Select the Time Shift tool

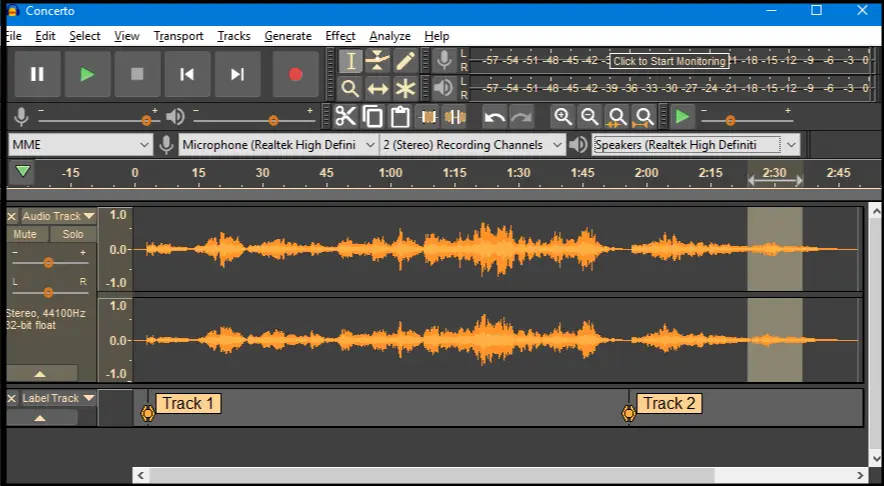(x=377, y=89)
